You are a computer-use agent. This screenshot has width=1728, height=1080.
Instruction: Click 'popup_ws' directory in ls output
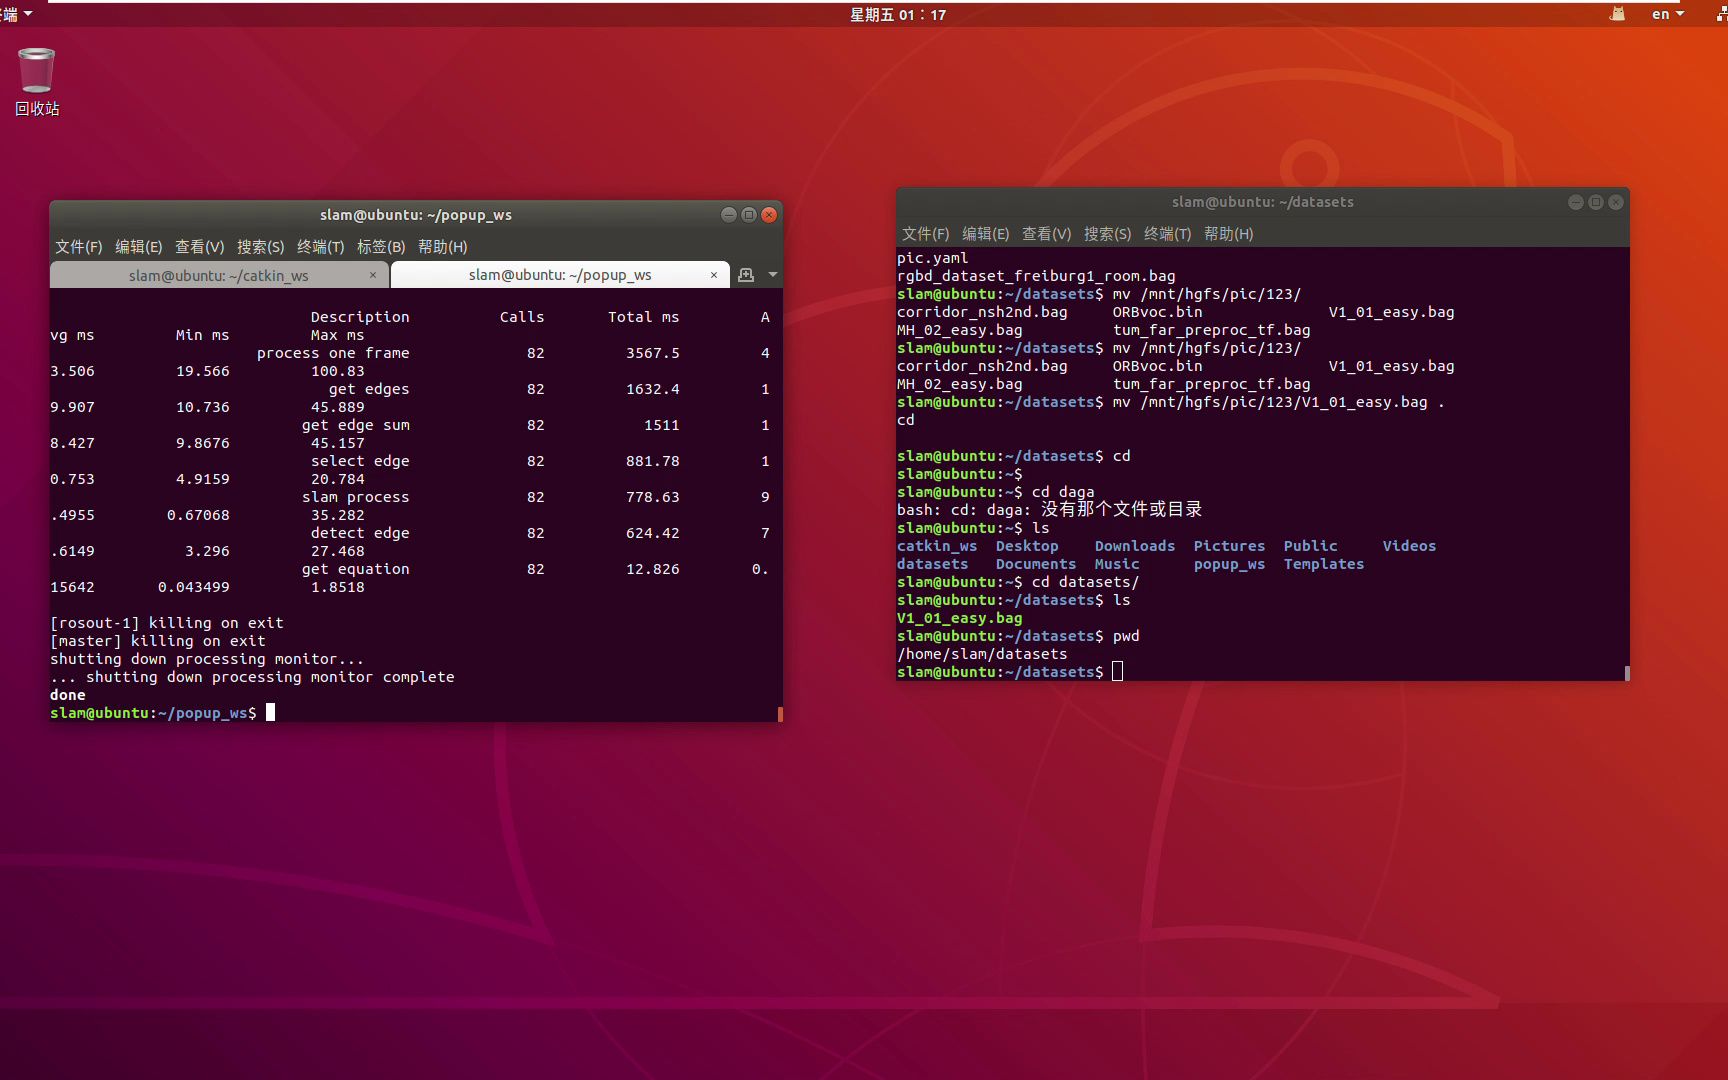(1229, 564)
